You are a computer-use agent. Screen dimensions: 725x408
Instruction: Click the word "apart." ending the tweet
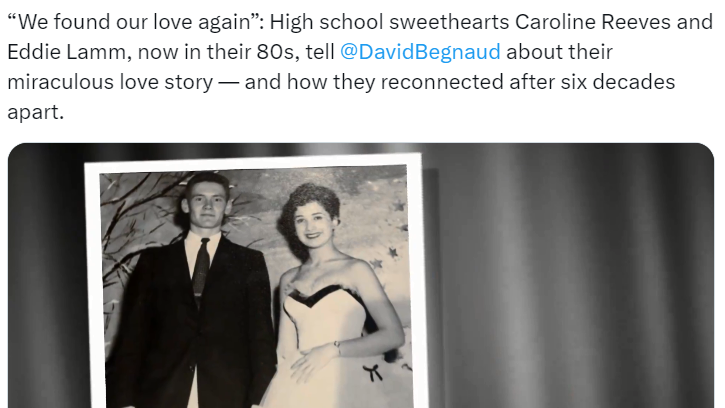[35, 112]
